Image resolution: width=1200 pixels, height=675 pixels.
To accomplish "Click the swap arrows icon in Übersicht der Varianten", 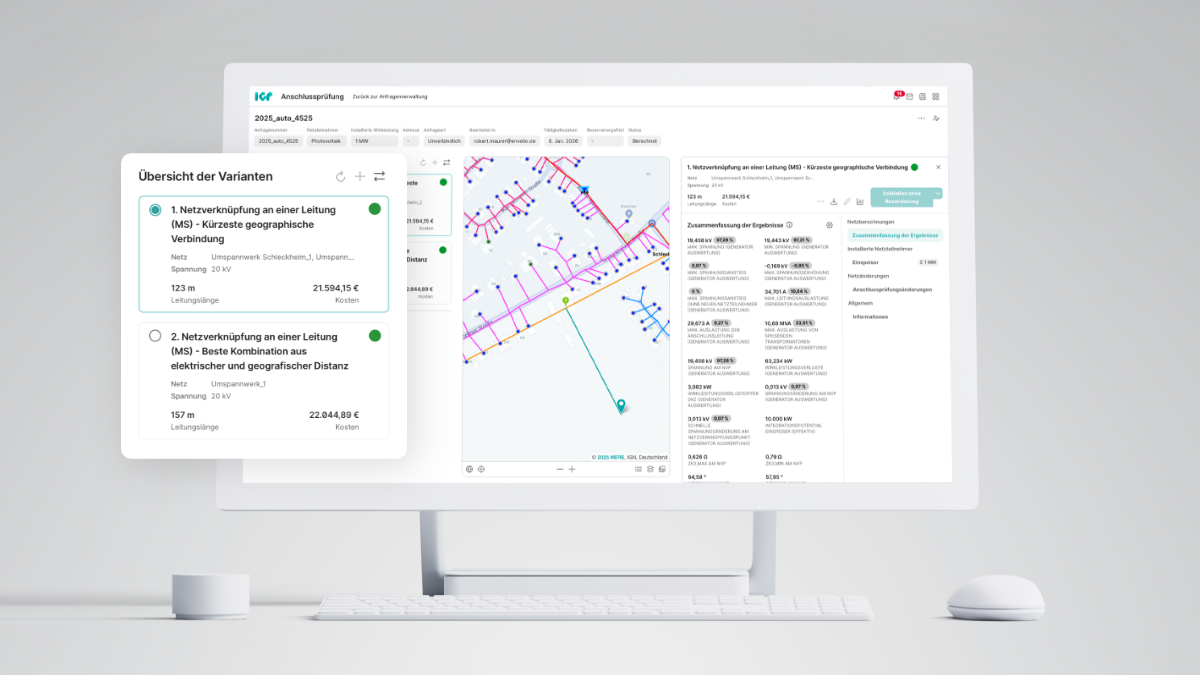I will 379,176.
